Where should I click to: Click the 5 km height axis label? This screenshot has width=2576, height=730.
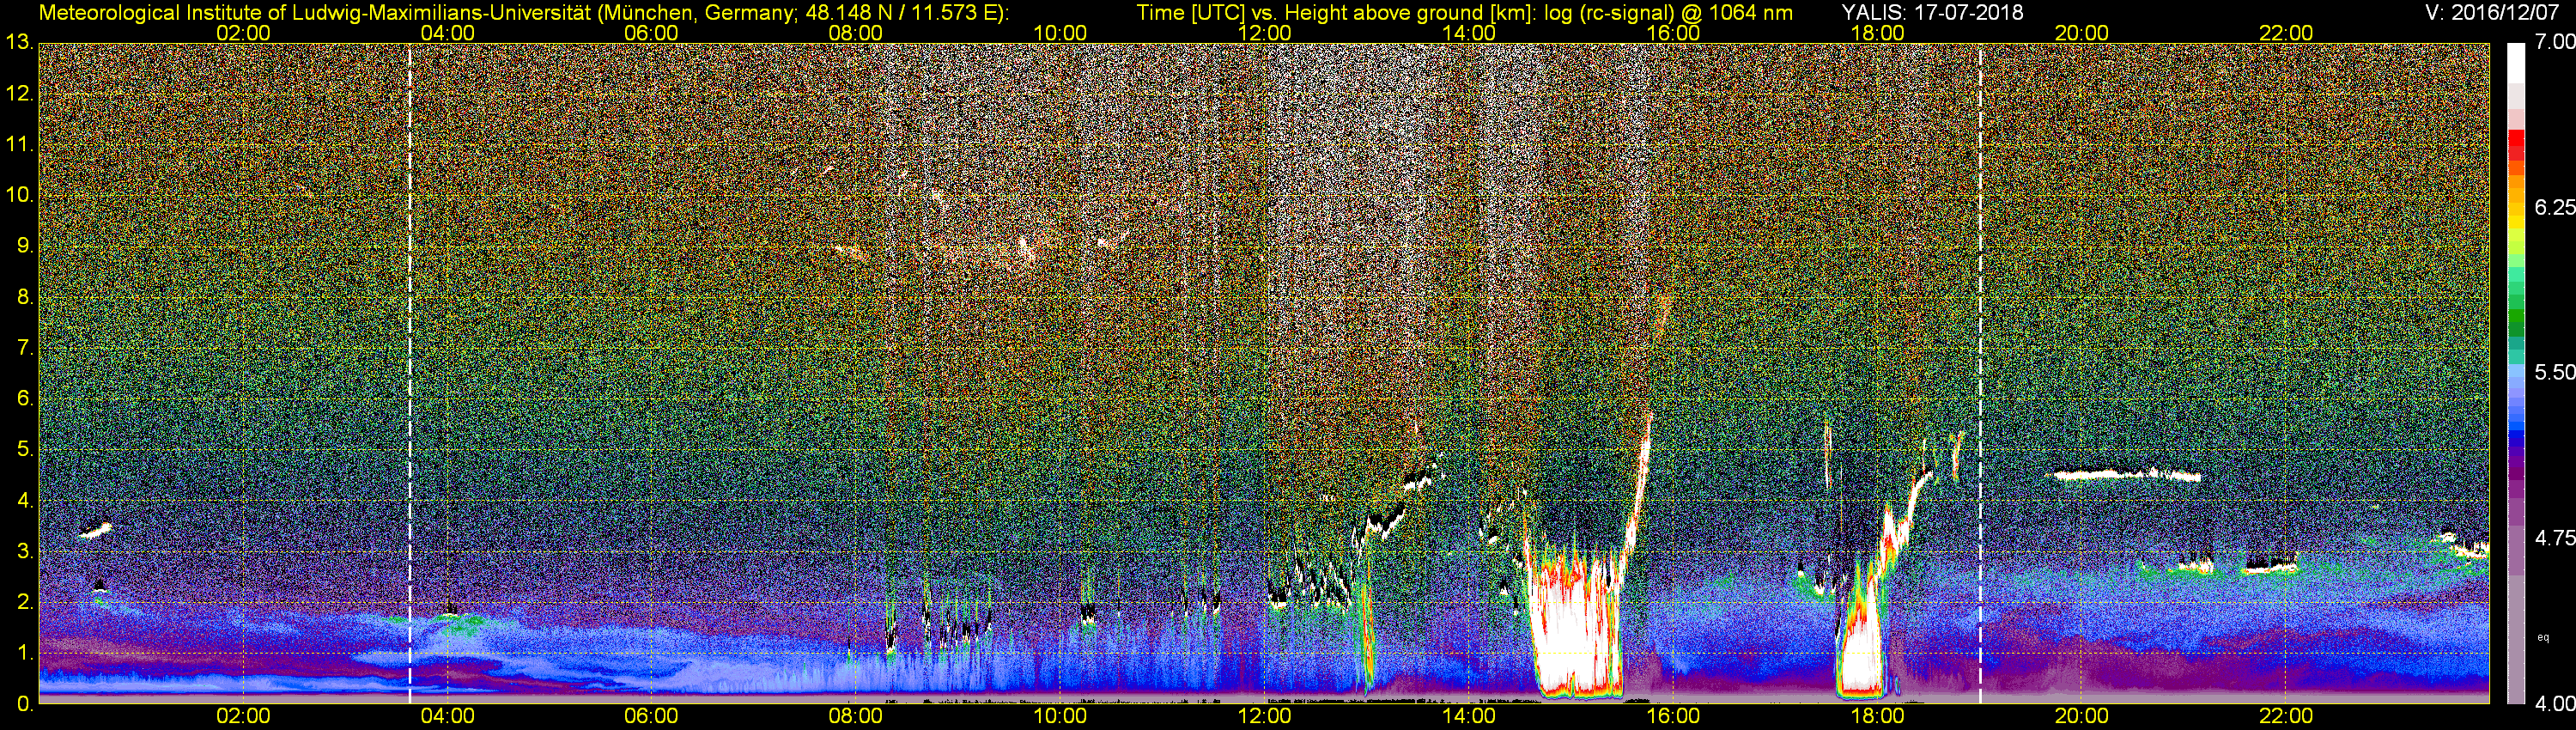[25, 450]
